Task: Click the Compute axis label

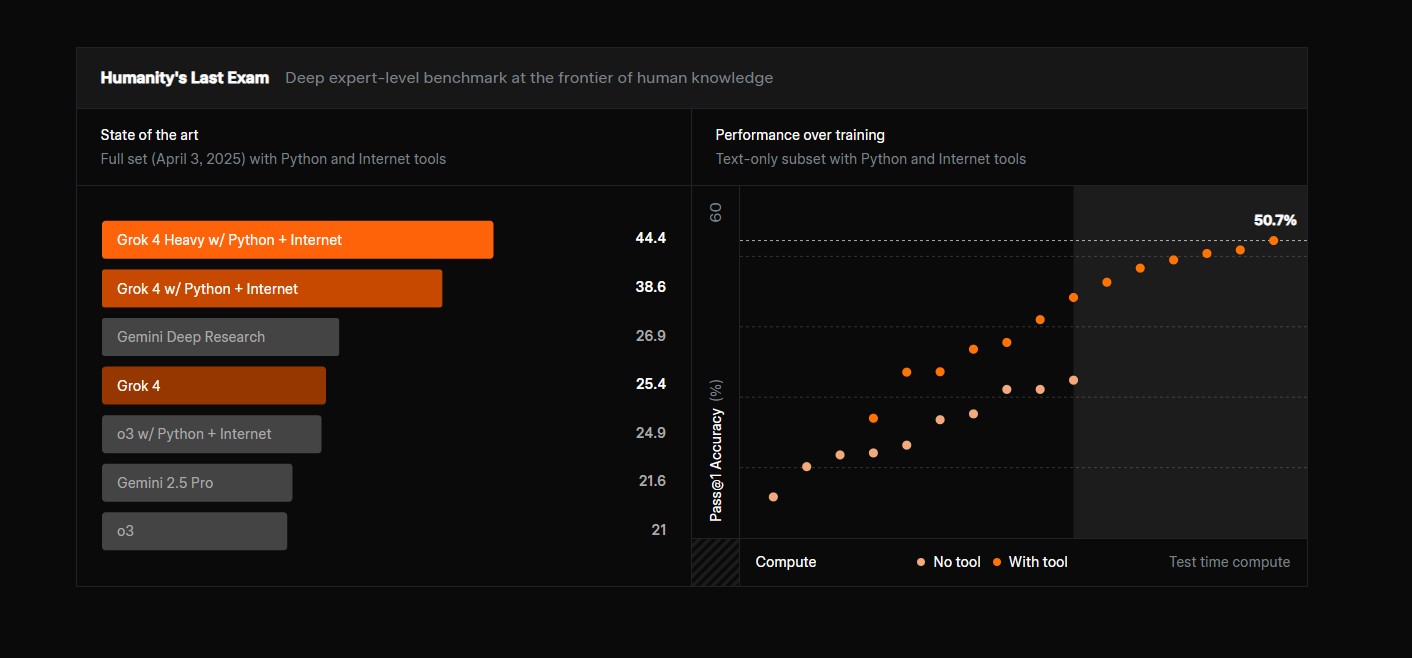Action: click(x=786, y=562)
